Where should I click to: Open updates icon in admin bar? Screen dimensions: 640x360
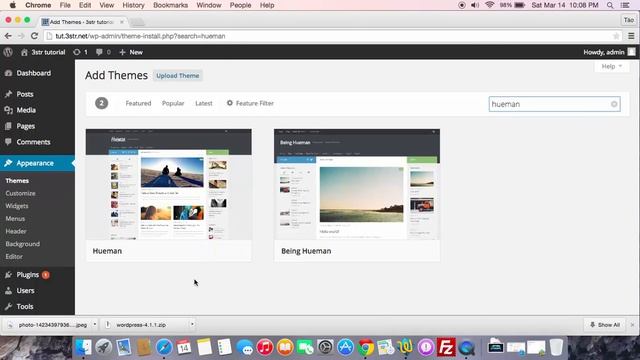pos(80,52)
